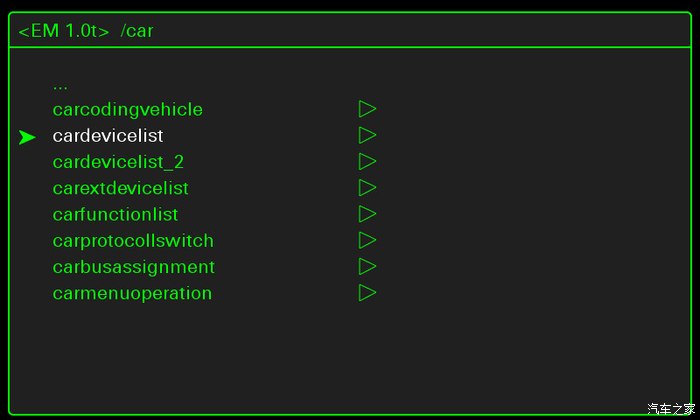700x420 pixels.
Task: Click triangle arrow beside cardevicelist
Action: click(x=367, y=135)
